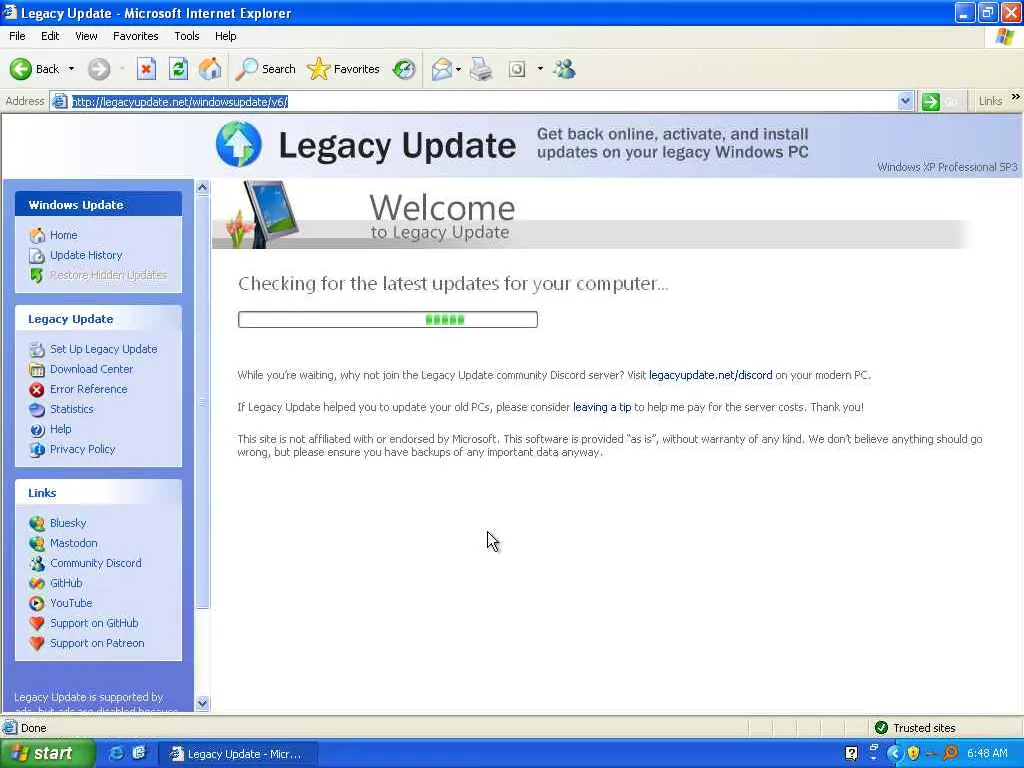Click the legacyupdate.net/discord hyperlink

pyautogui.click(x=711, y=375)
